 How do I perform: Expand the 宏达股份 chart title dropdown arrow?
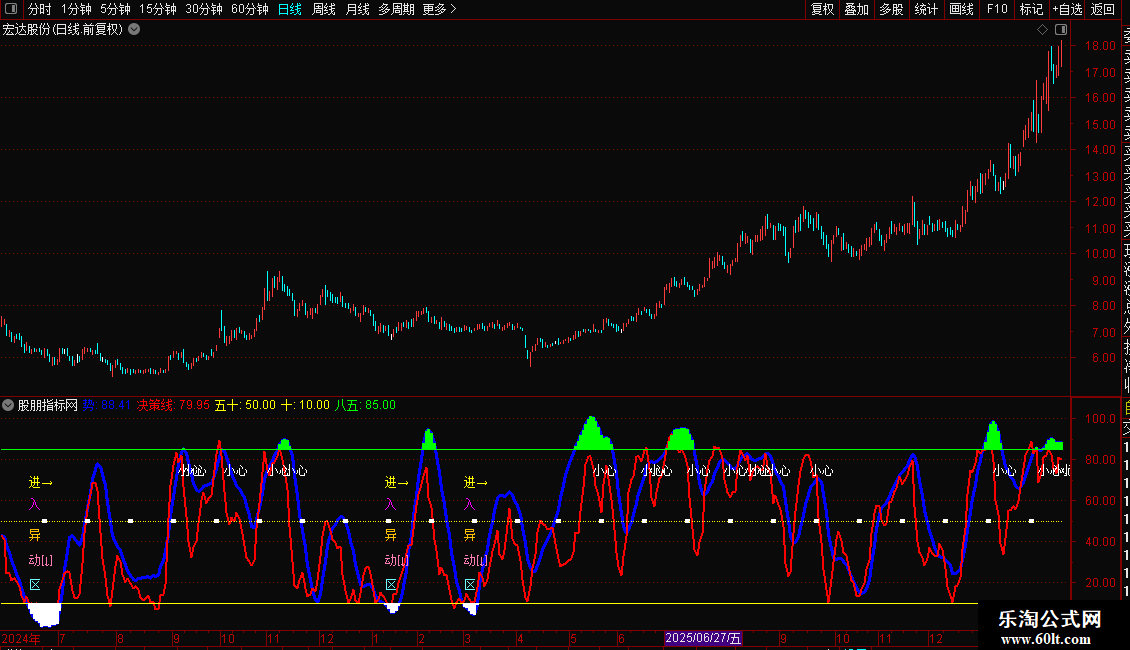click(x=135, y=29)
